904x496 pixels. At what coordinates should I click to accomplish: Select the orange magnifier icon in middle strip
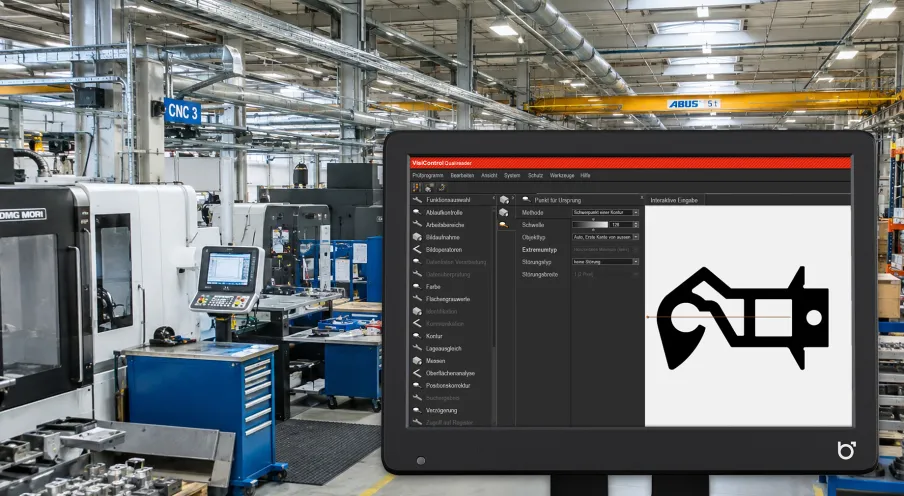coord(504,225)
